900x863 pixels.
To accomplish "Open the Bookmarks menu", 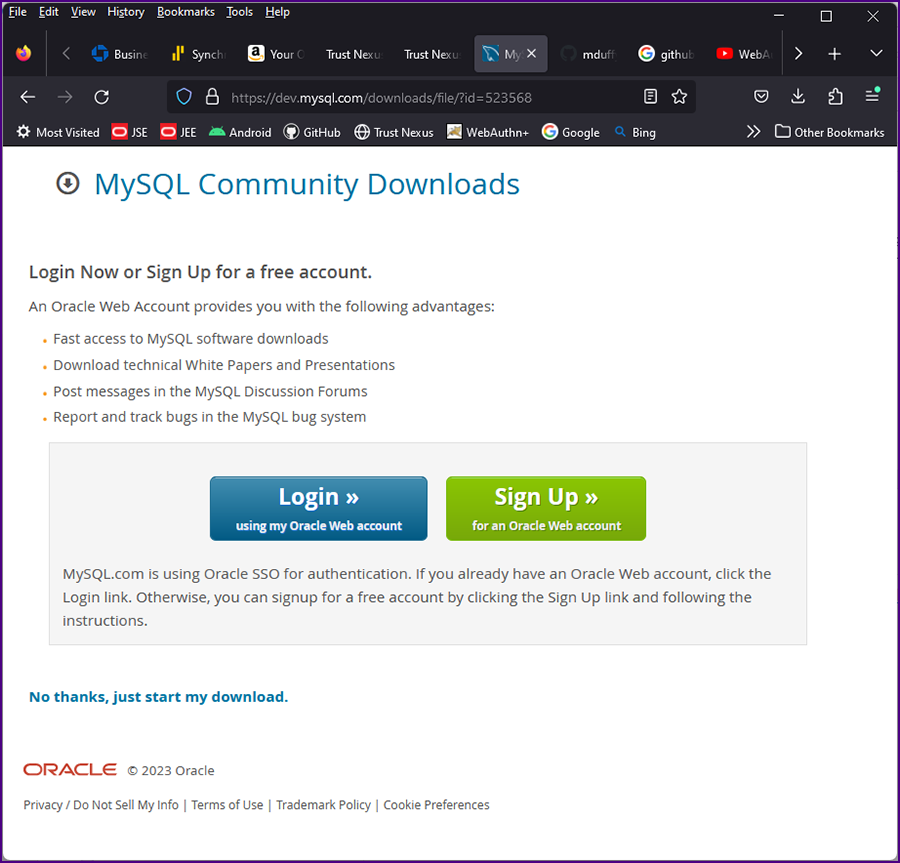I will 186,12.
